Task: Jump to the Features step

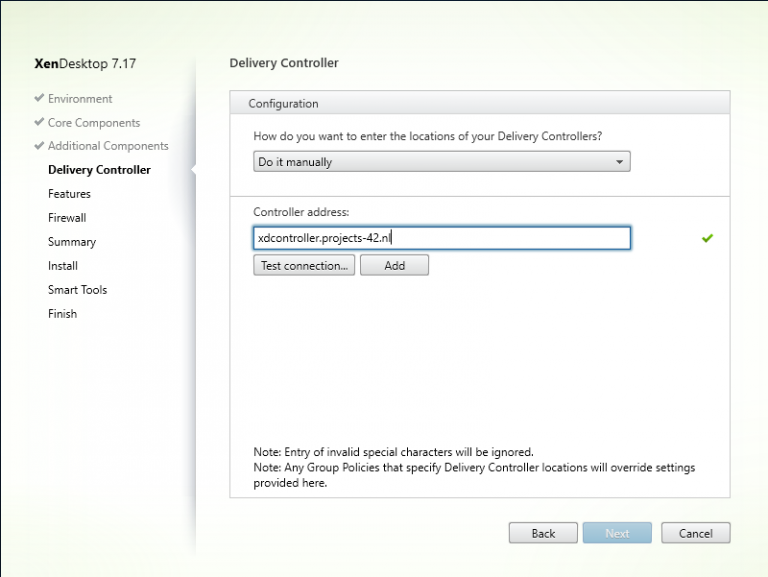Action: point(69,194)
